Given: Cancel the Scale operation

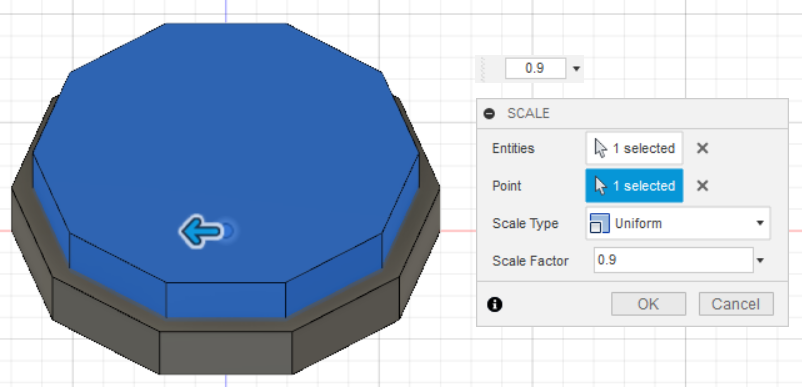Looking at the screenshot, I should pyautogui.click(x=736, y=304).
